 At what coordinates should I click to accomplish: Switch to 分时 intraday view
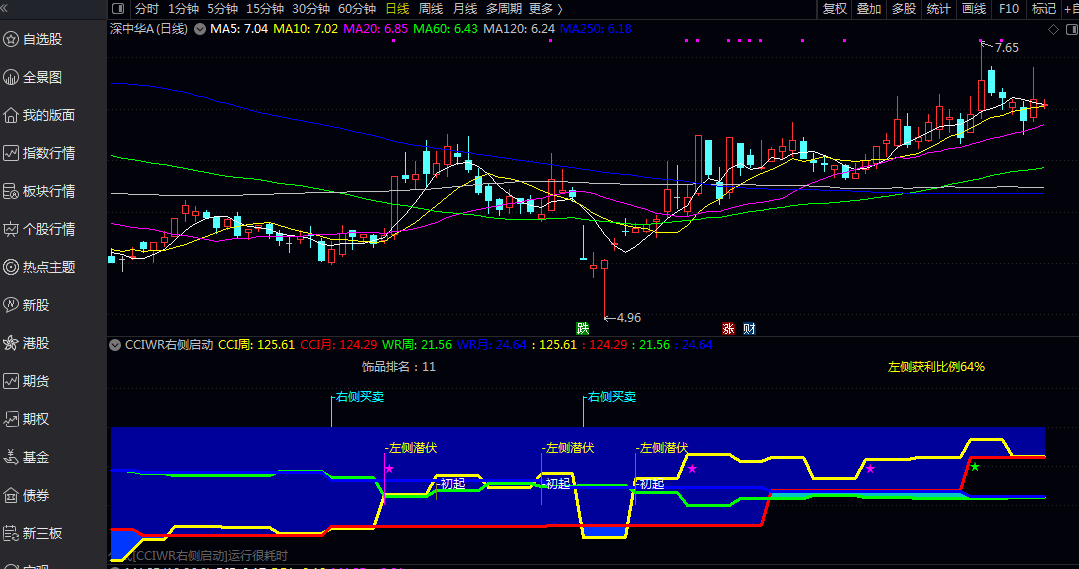147,8
